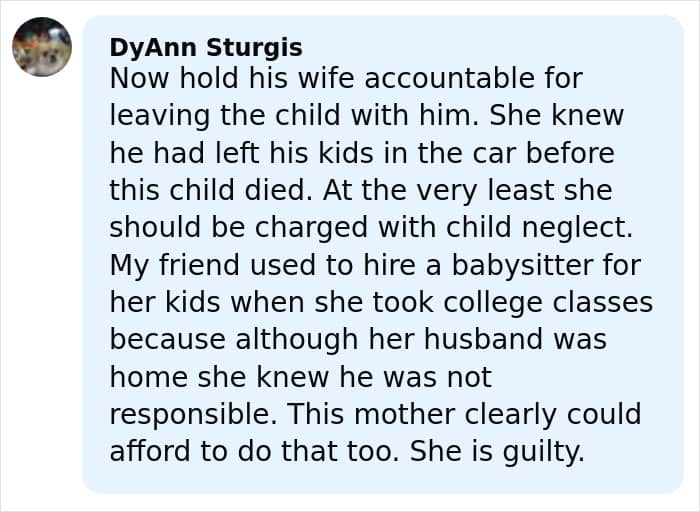
Task: Click the DyAnn Sturgis commenter name
Action: [206, 48]
